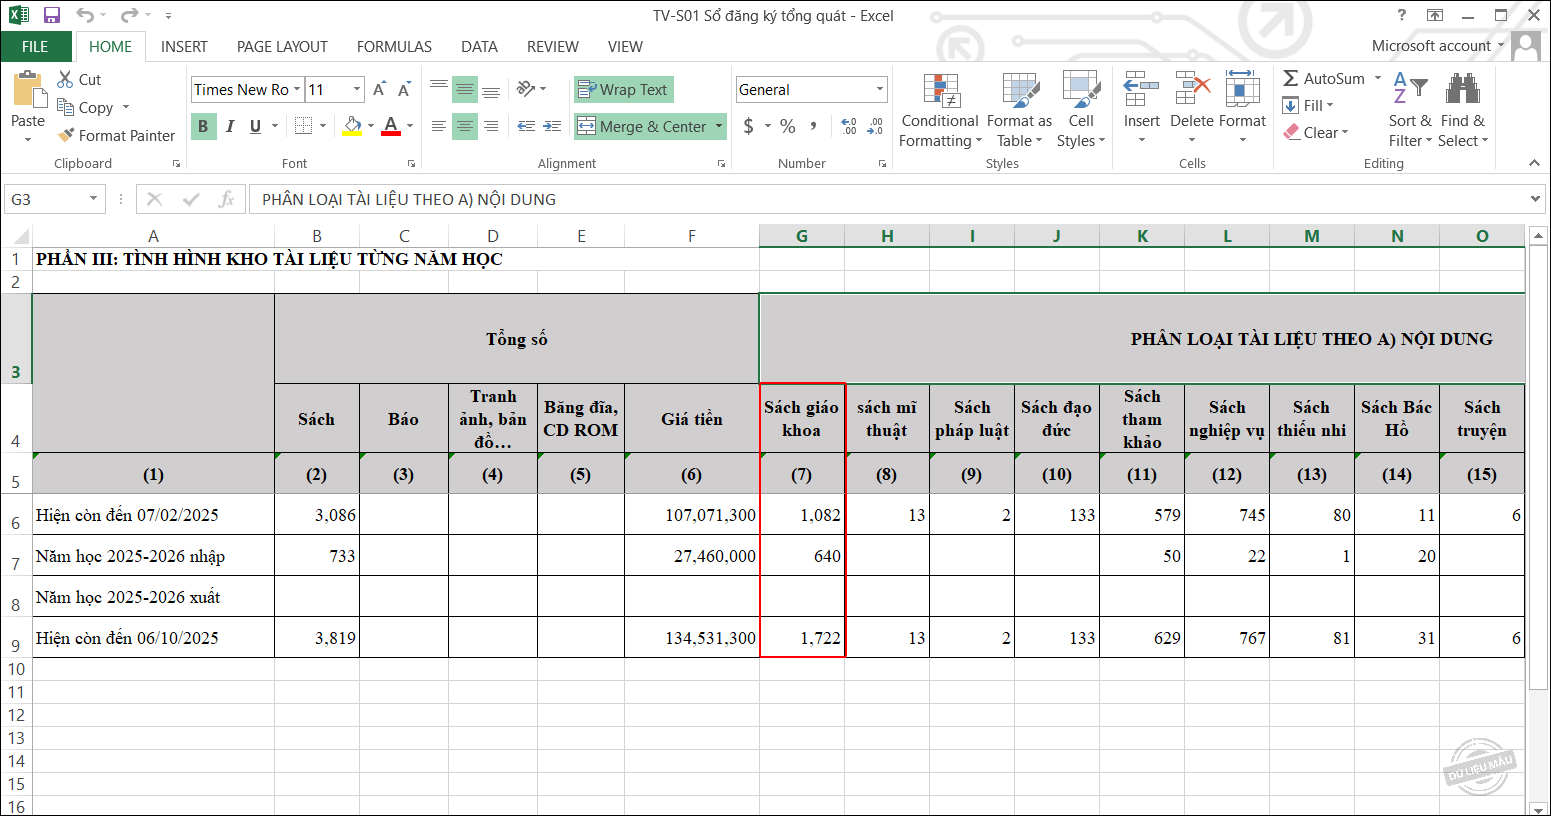
Task: Open Conditional Formatting options
Action: click(939, 111)
